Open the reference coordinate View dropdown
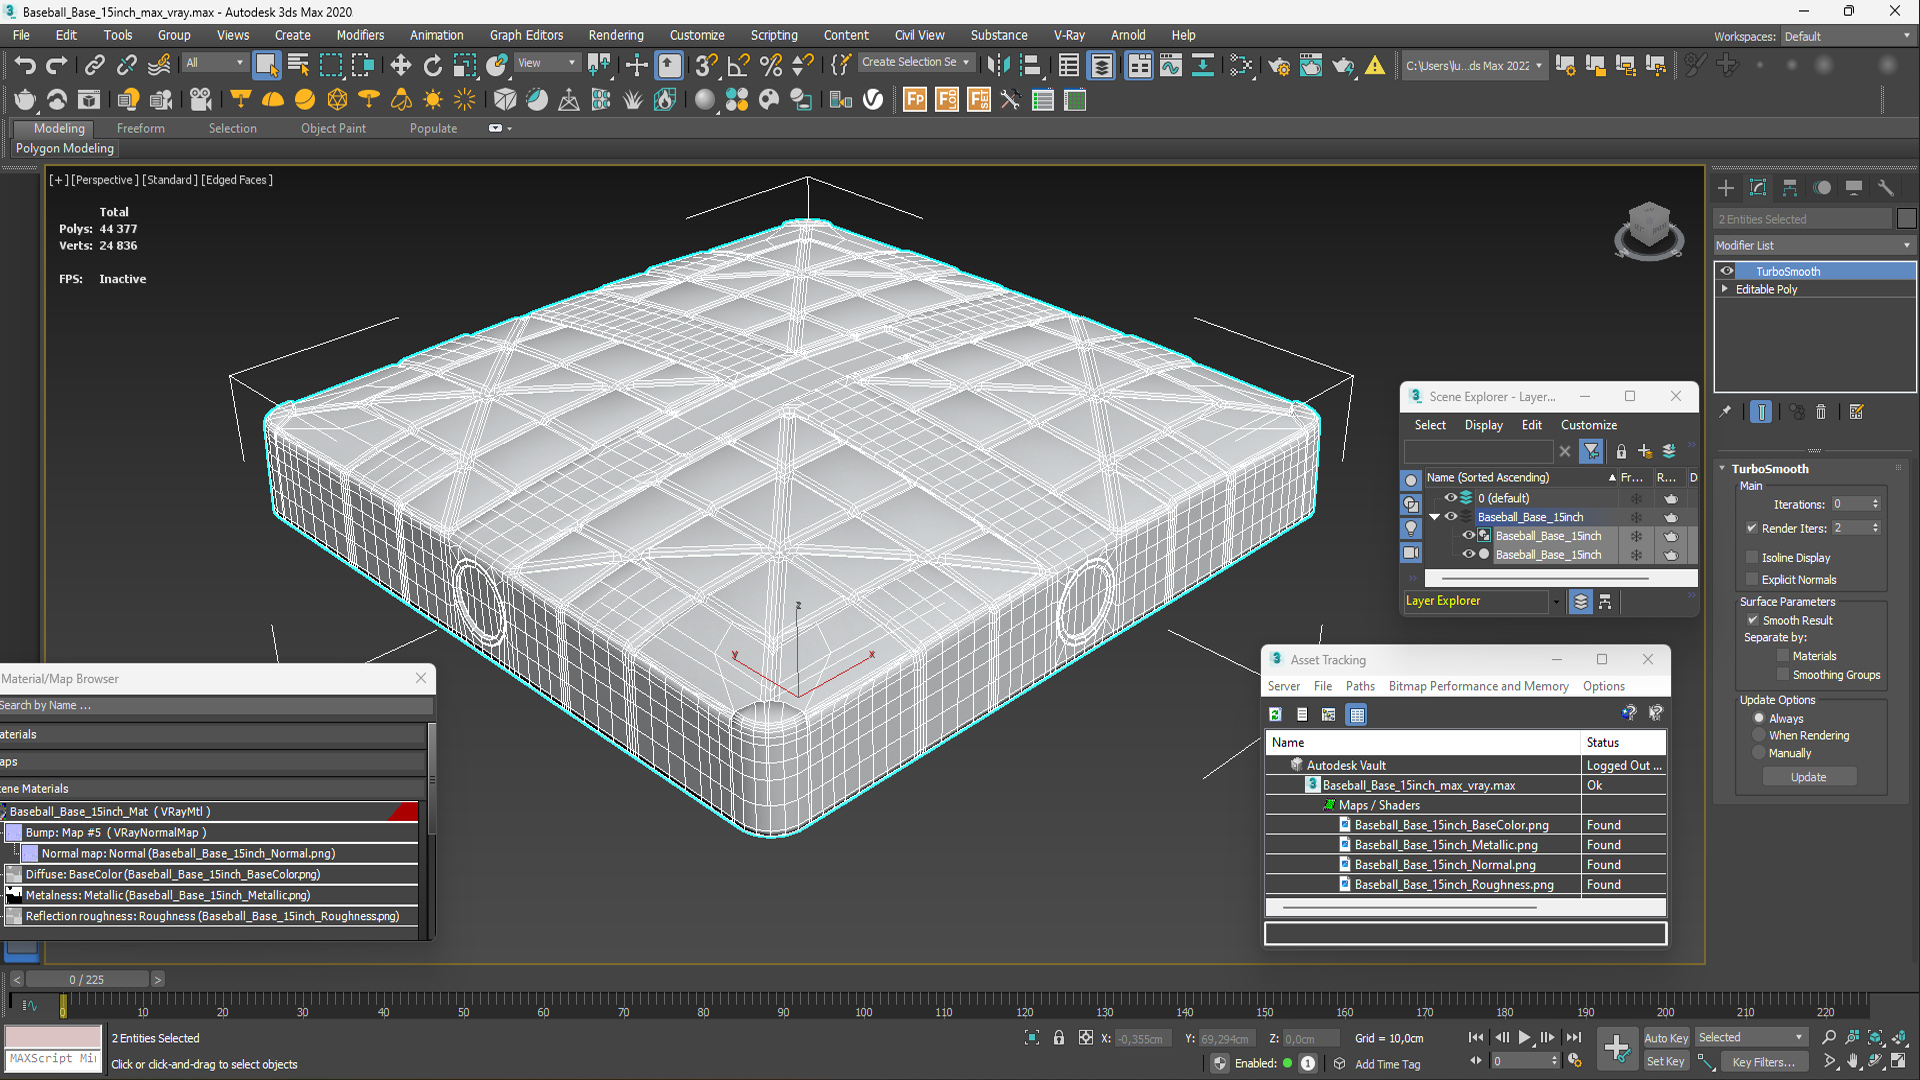Viewport: 1920px width, 1080px height. (x=546, y=63)
